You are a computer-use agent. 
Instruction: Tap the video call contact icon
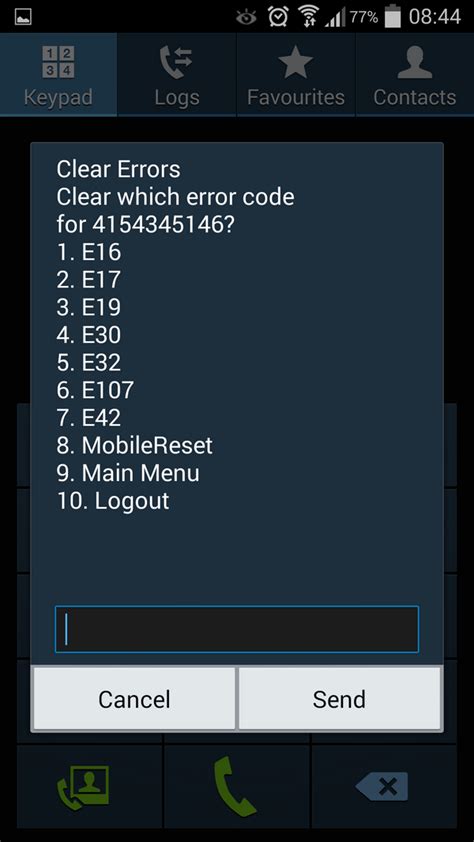pyautogui.click(x=84, y=787)
